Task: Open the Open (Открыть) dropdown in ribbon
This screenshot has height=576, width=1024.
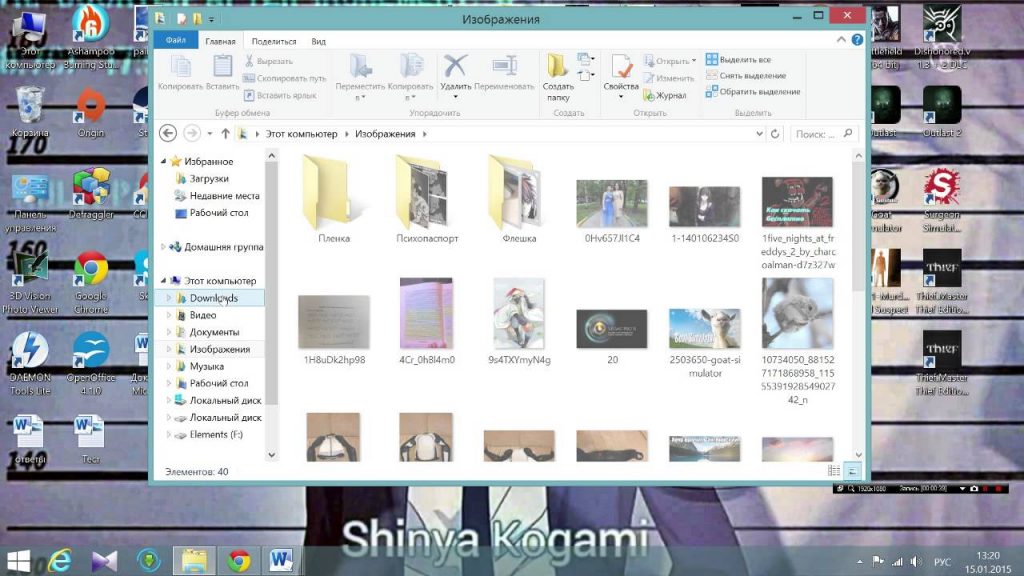Action: (670, 61)
